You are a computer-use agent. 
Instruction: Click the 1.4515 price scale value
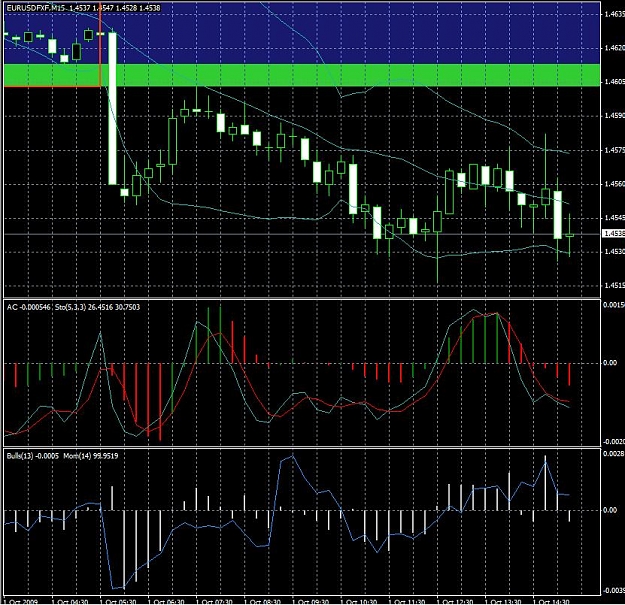[x=614, y=286]
